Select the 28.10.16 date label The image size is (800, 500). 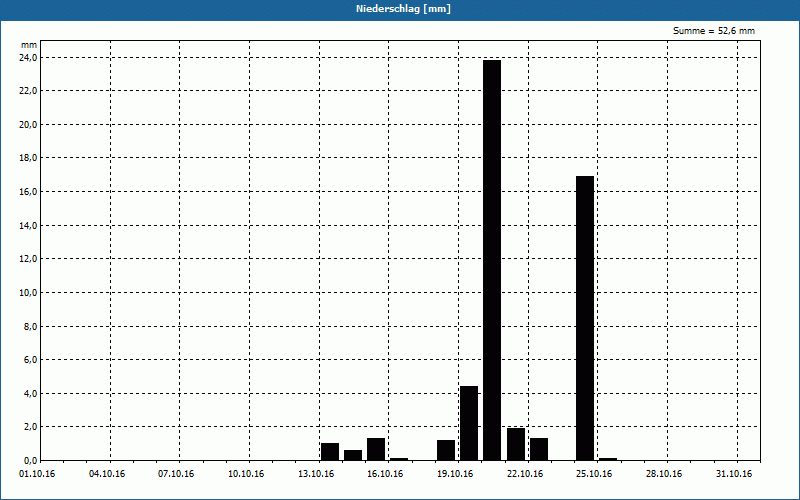(x=664, y=474)
